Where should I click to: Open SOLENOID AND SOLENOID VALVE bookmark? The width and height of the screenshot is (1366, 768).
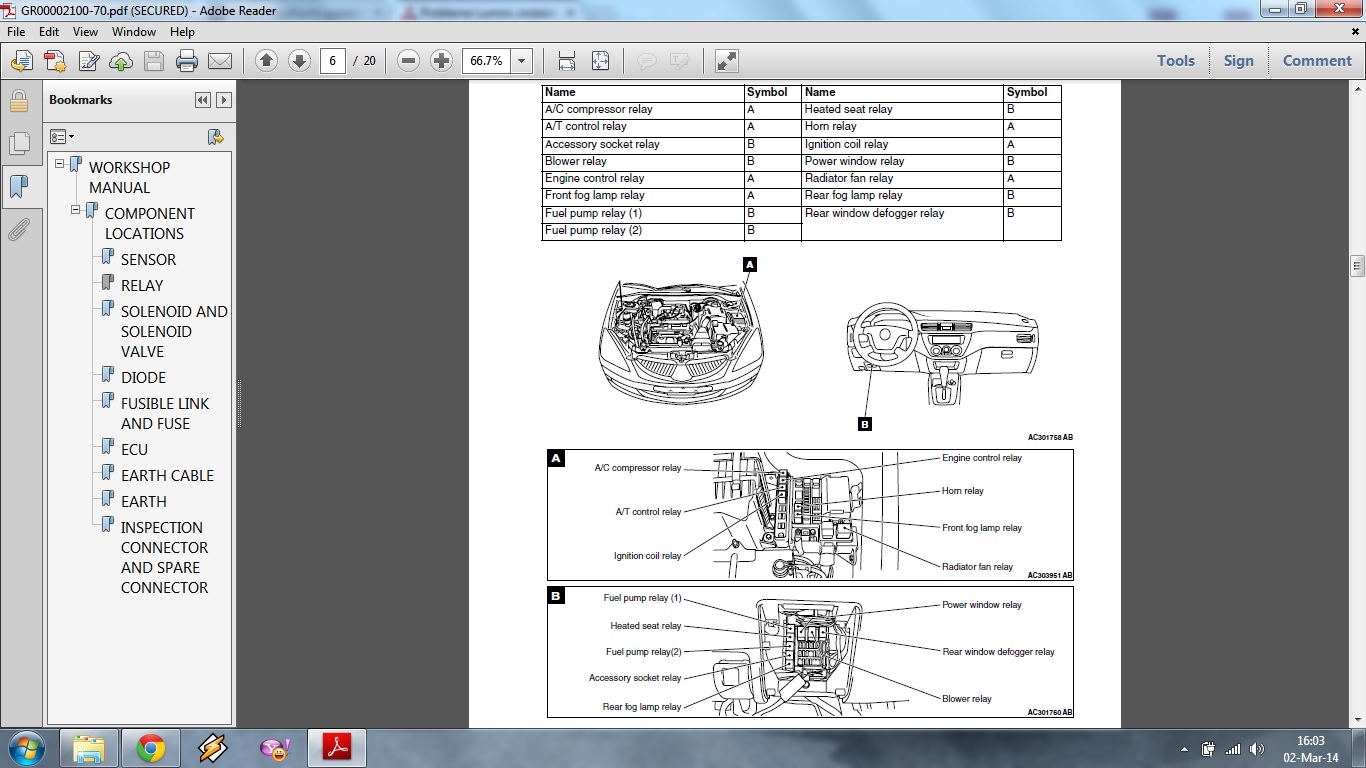tap(174, 331)
